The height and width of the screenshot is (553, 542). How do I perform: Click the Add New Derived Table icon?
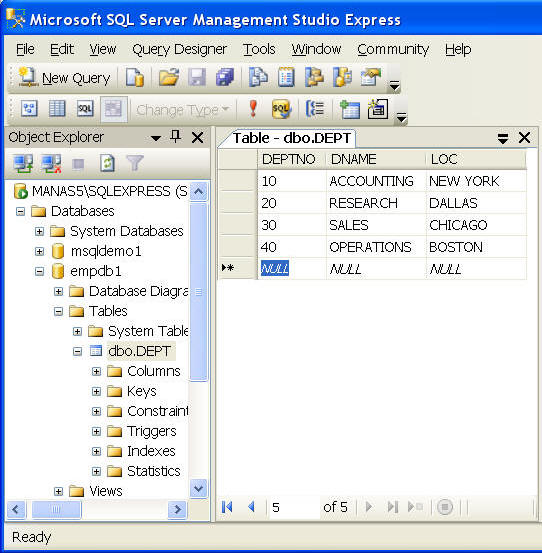[378, 109]
